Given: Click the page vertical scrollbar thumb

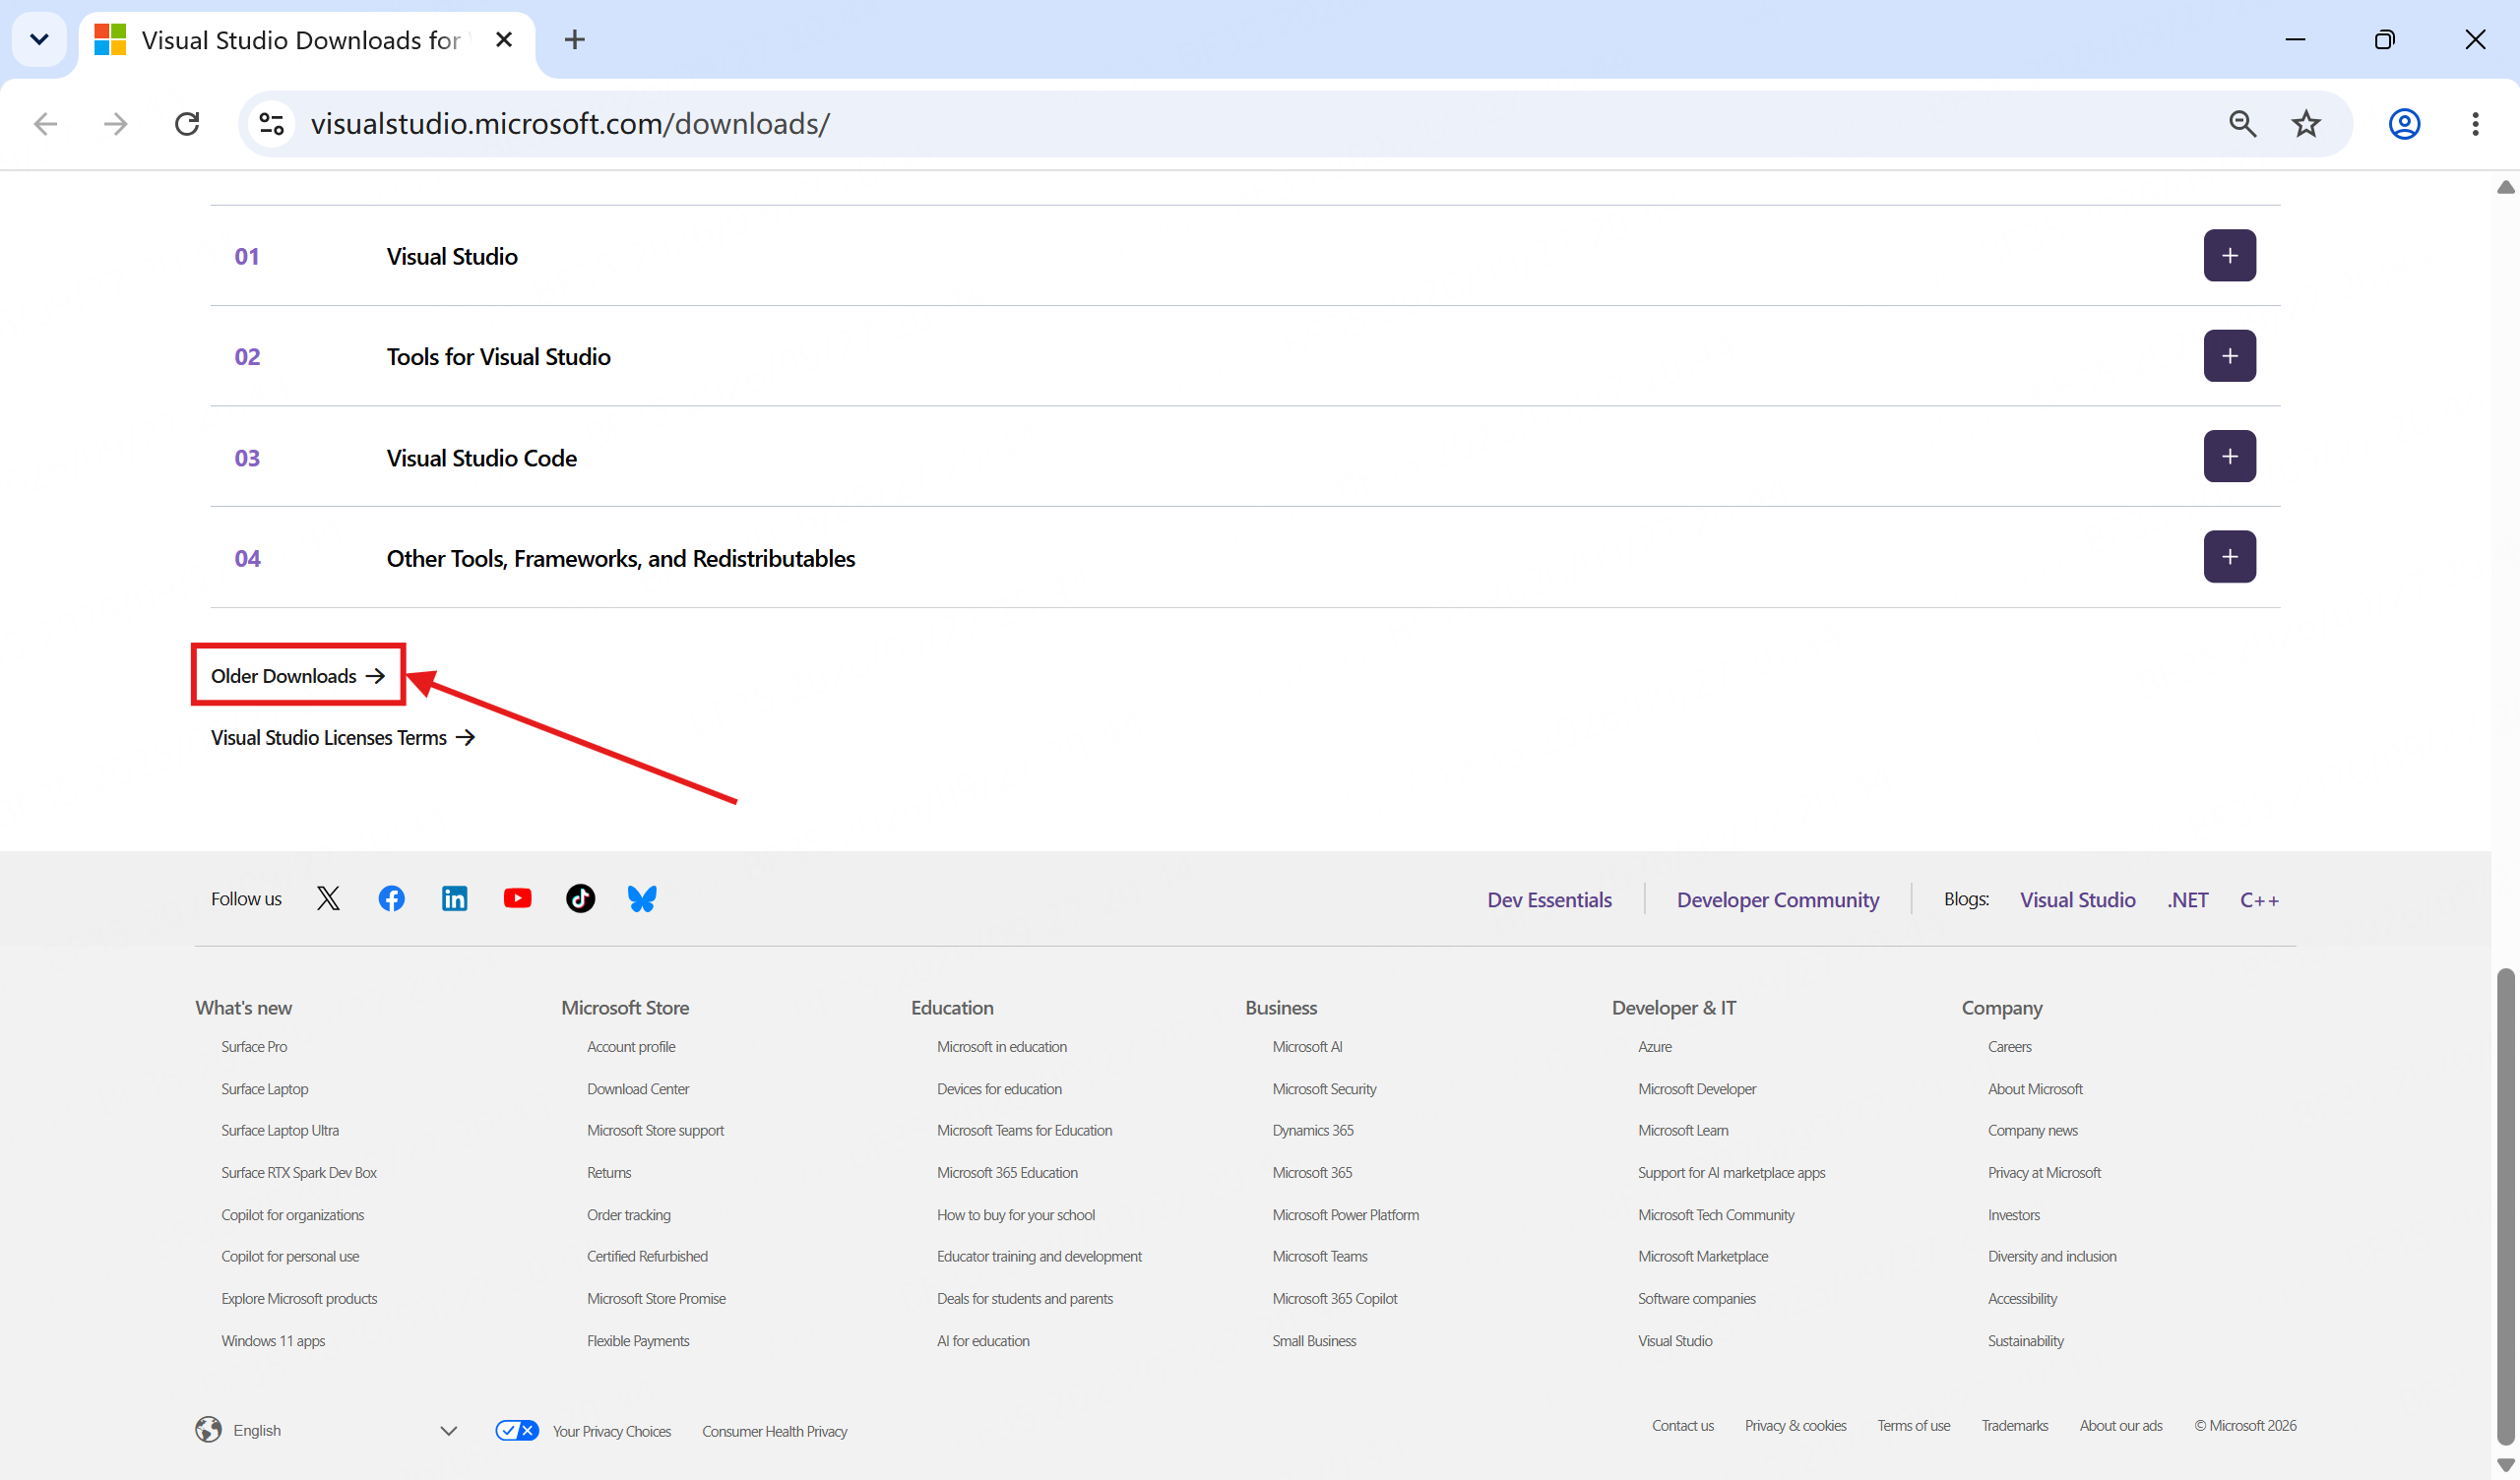Looking at the screenshot, I should click(x=2505, y=1204).
